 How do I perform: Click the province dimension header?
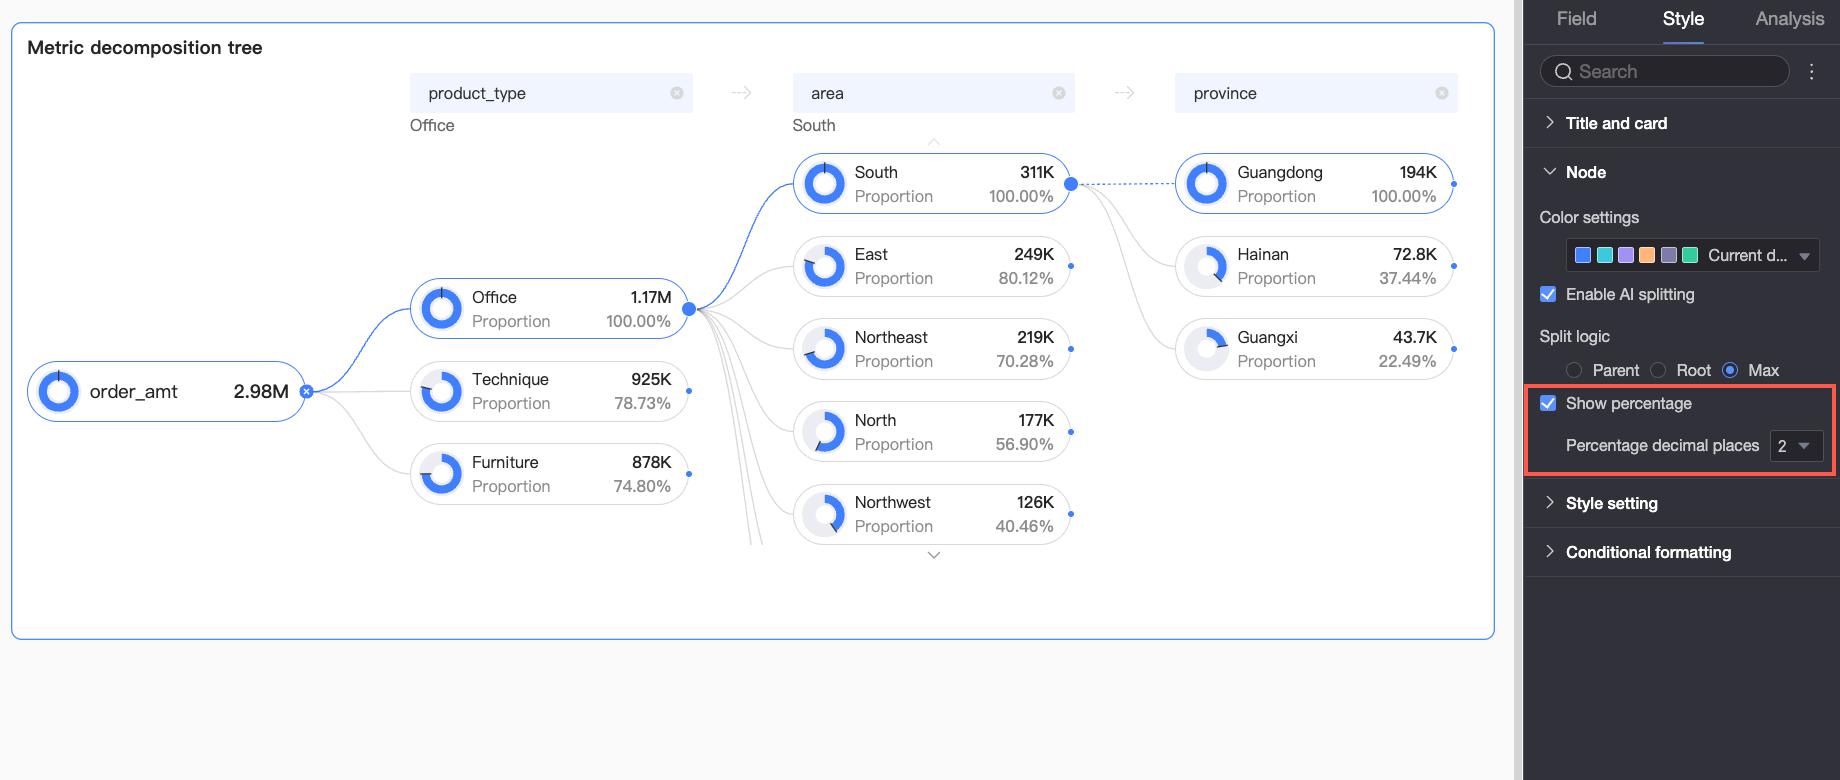tap(1316, 93)
